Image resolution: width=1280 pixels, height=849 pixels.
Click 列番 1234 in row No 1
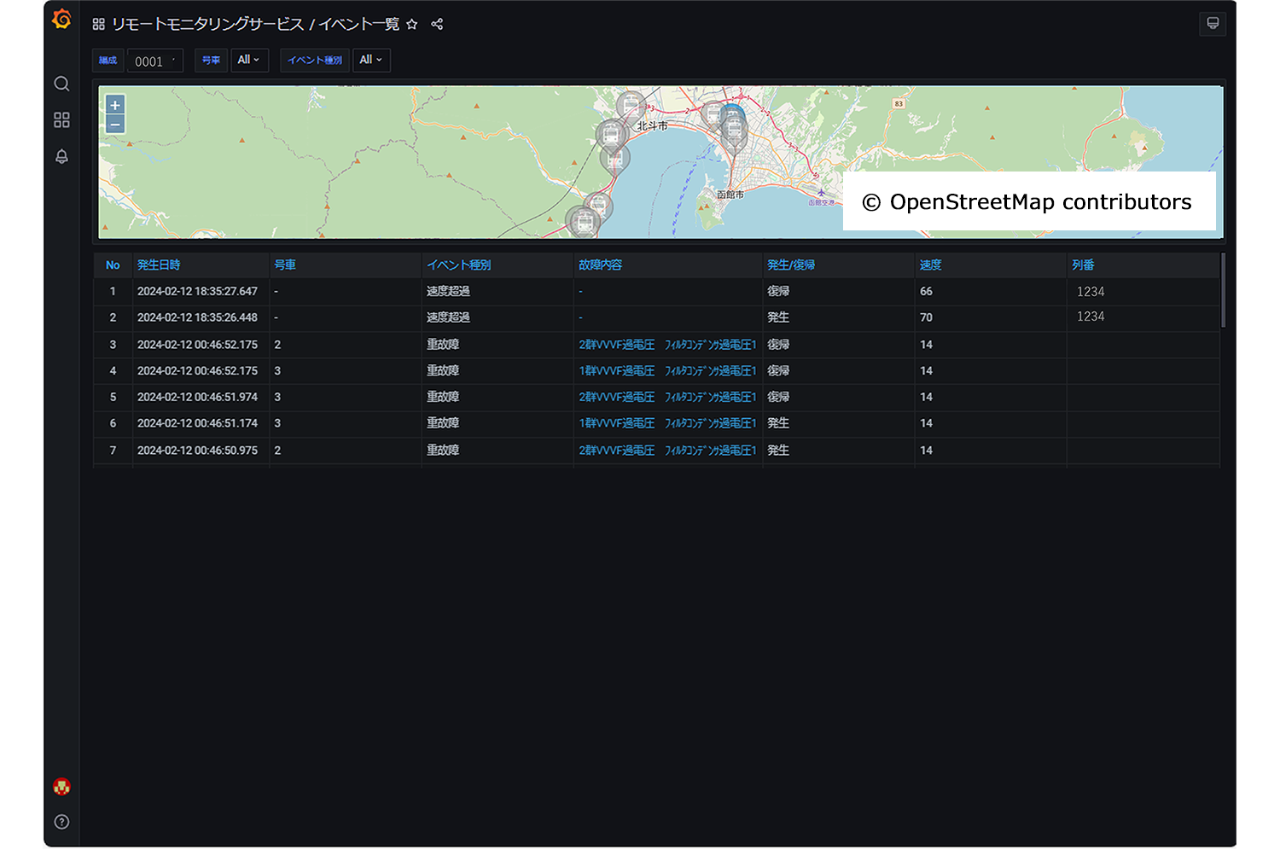1090,291
